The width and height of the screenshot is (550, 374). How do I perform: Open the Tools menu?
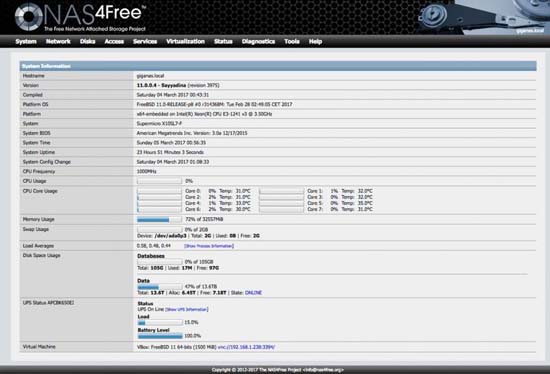coord(292,41)
